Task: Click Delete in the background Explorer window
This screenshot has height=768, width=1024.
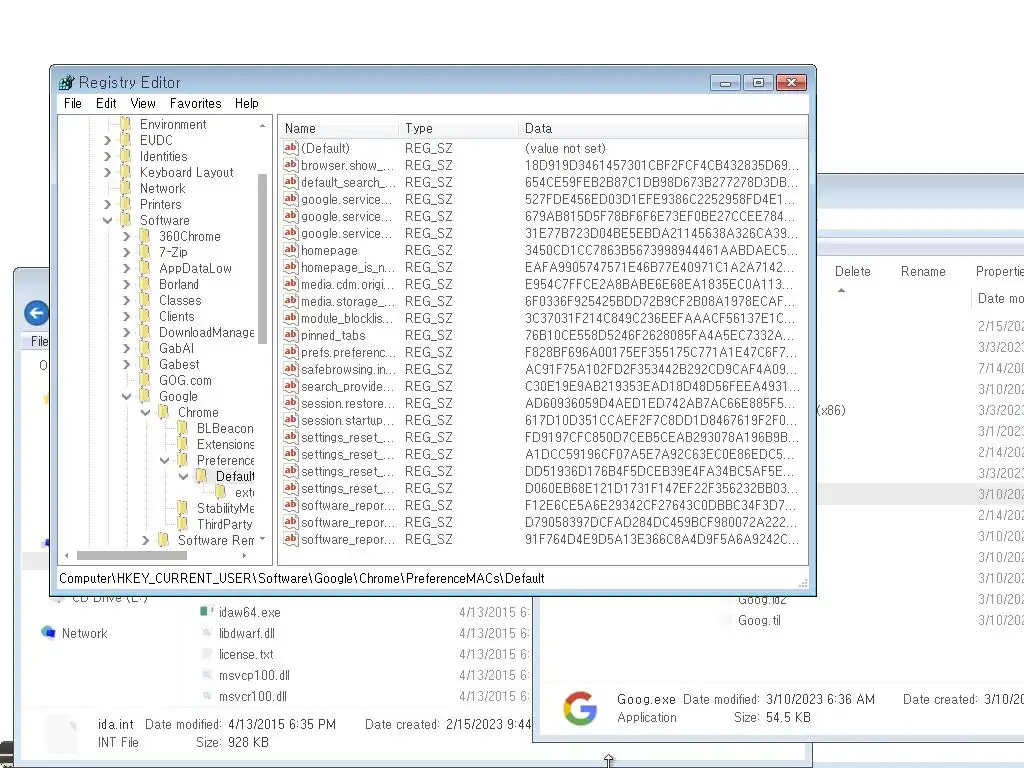Action: click(x=852, y=272)
